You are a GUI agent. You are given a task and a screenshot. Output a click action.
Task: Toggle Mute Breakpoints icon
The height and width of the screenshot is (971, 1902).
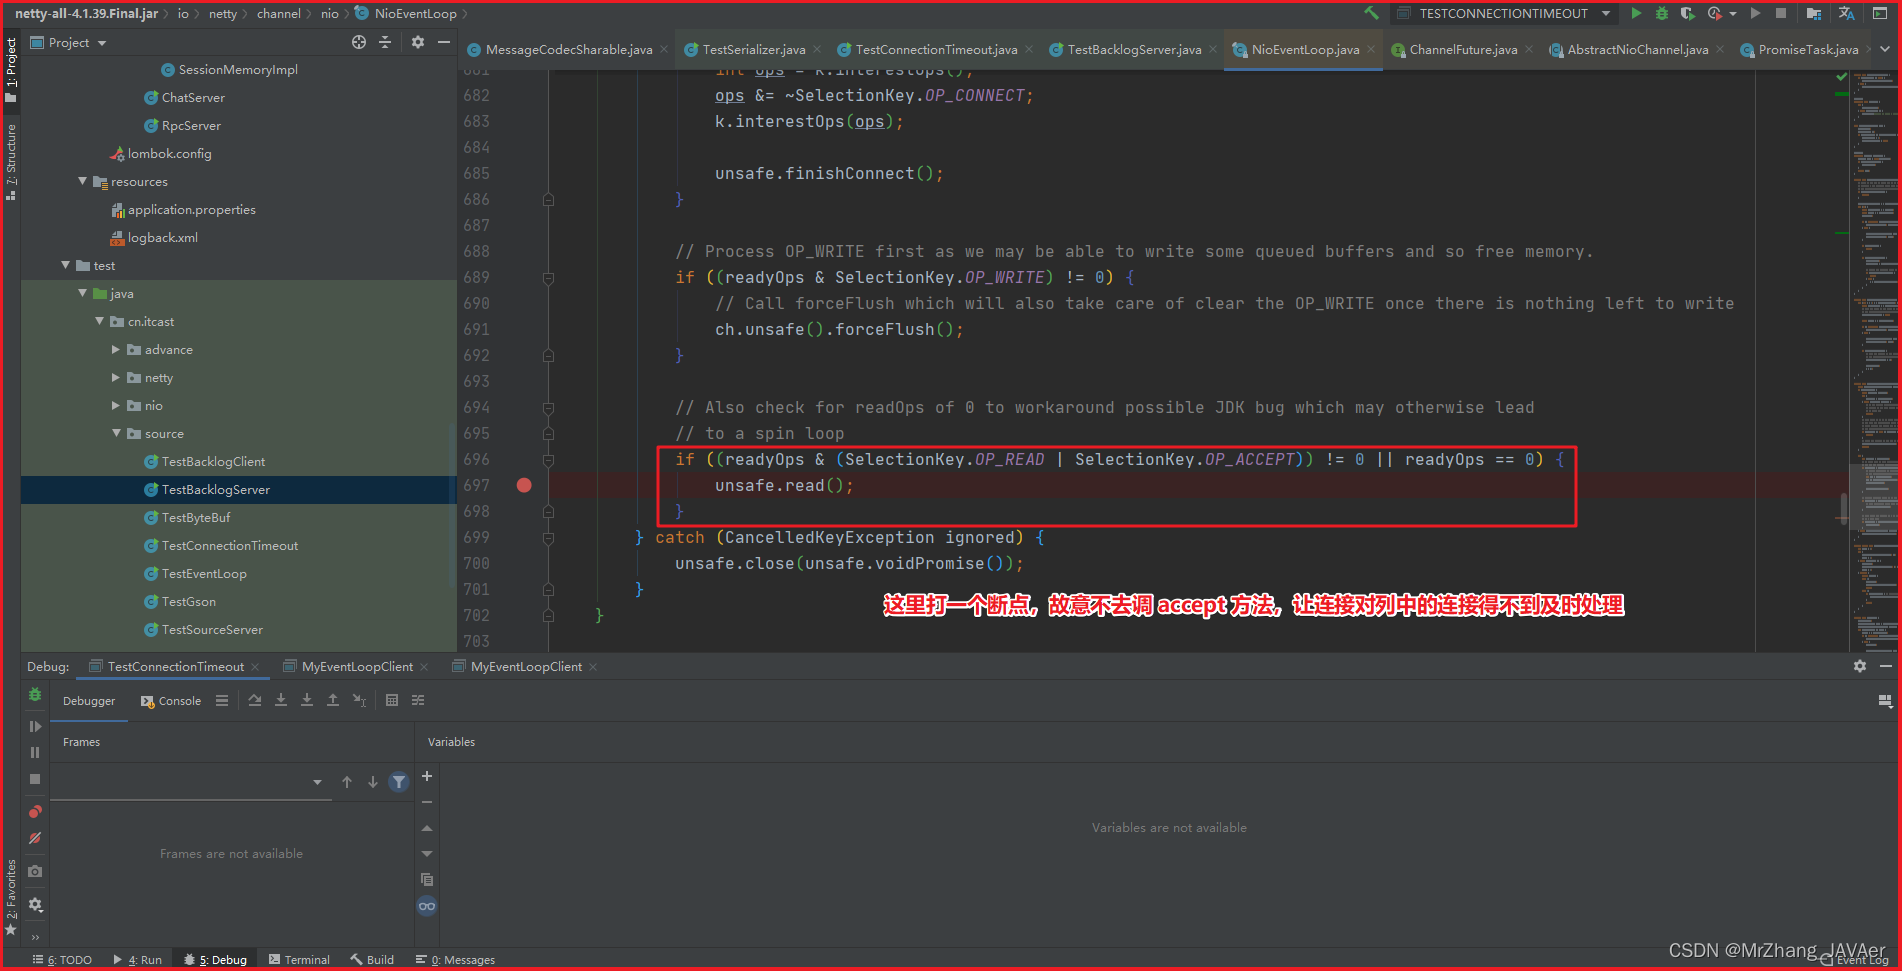pos(35,838)
